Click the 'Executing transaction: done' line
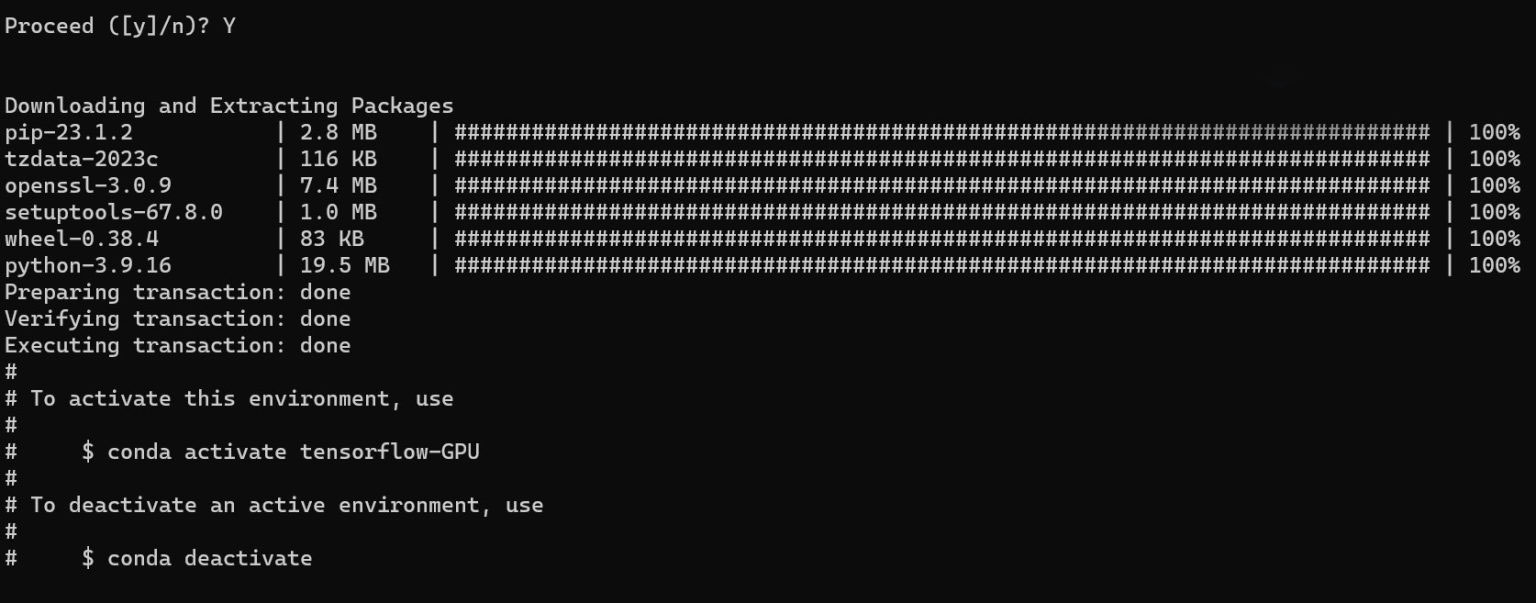This screenshot has height=603, width=1536. pyautogui.click(x=178, y=345)
